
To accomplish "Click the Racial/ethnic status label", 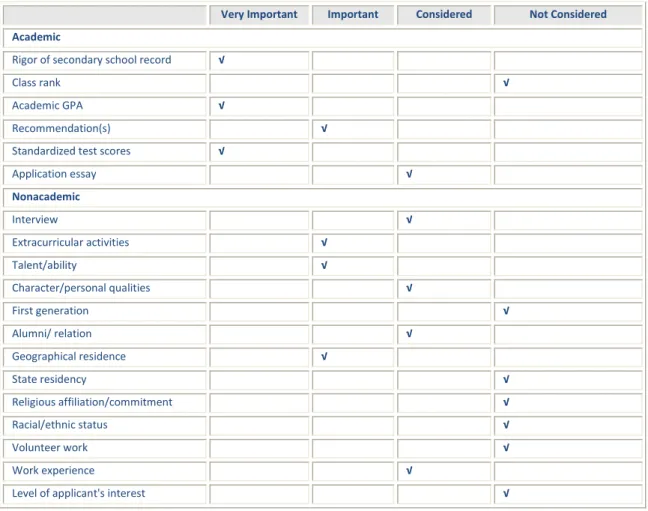I will click(x=60, y=425).
